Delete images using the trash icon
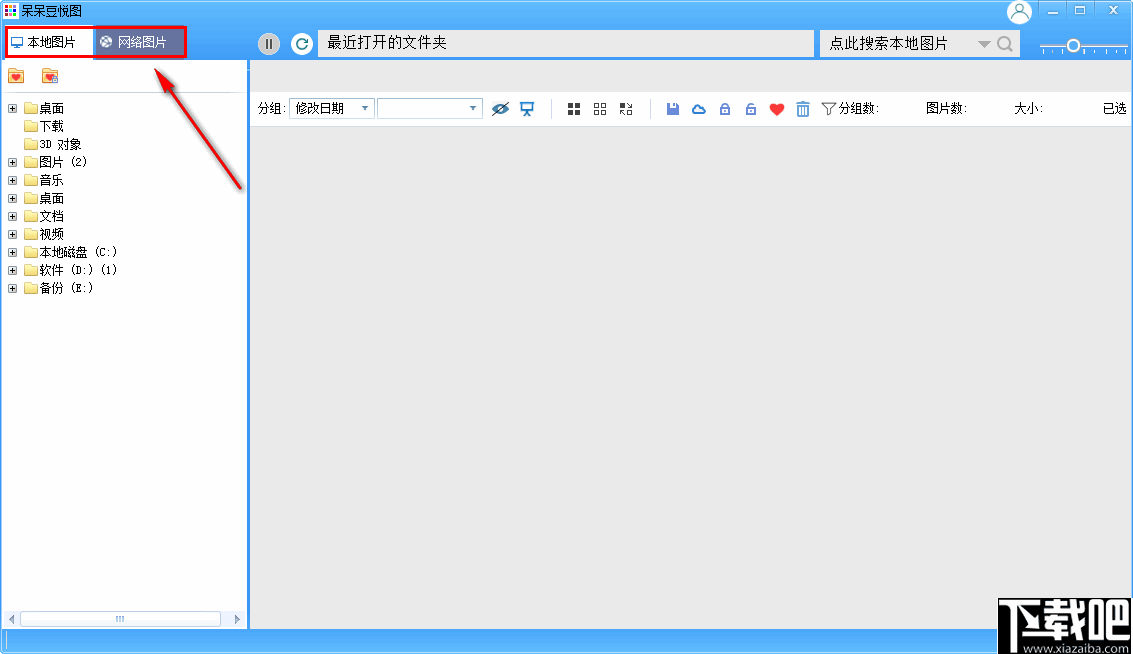The image size is (1133, 654). pyautogui.click(x=803, y=109)
